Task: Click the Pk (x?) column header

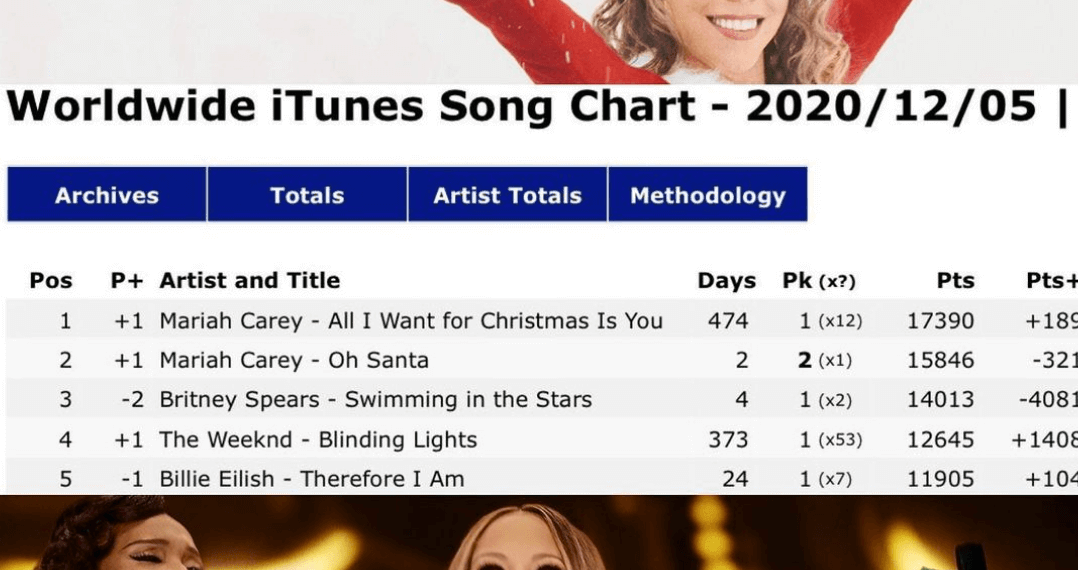Action: [819, 281]
